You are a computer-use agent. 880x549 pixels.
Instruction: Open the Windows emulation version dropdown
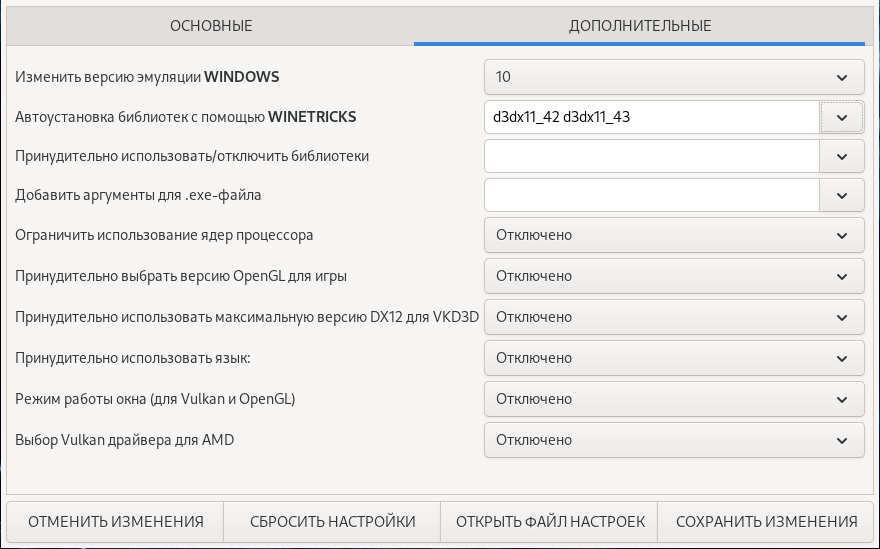tap(673, 76)
